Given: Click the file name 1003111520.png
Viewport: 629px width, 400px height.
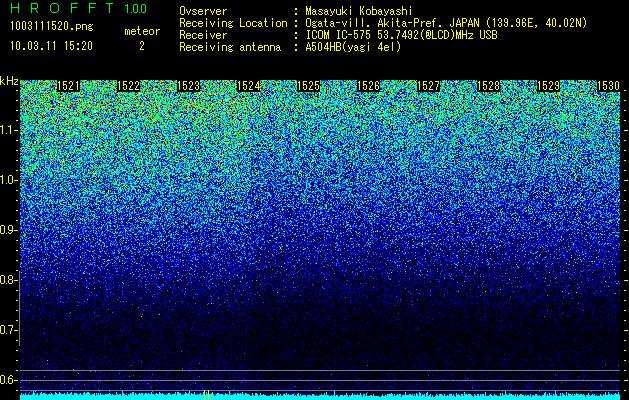Looking at the screenshot, I should tap(52, 26).
